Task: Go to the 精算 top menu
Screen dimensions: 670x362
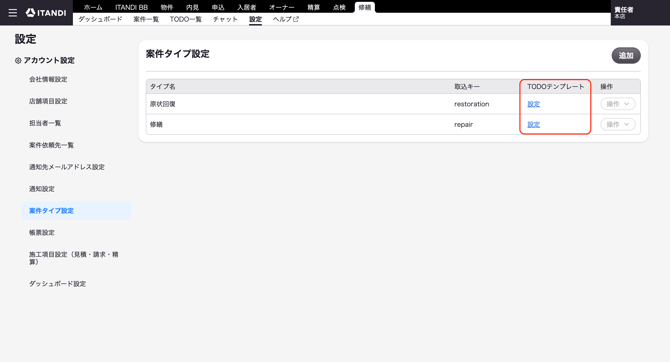Action: tap(314, 7)
